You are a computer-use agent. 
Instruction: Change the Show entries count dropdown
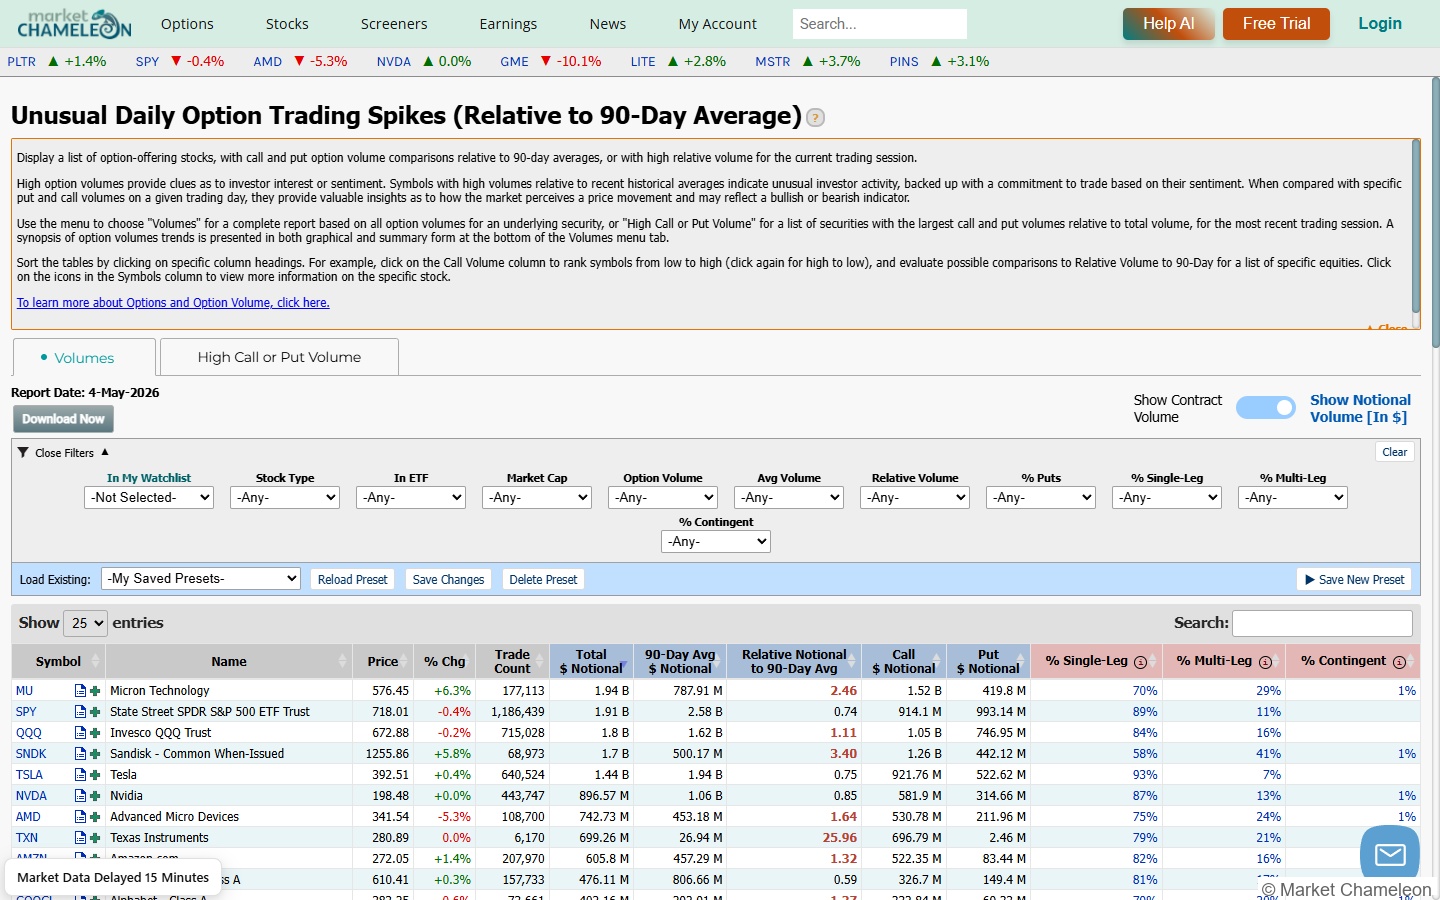tap(85, 623)
